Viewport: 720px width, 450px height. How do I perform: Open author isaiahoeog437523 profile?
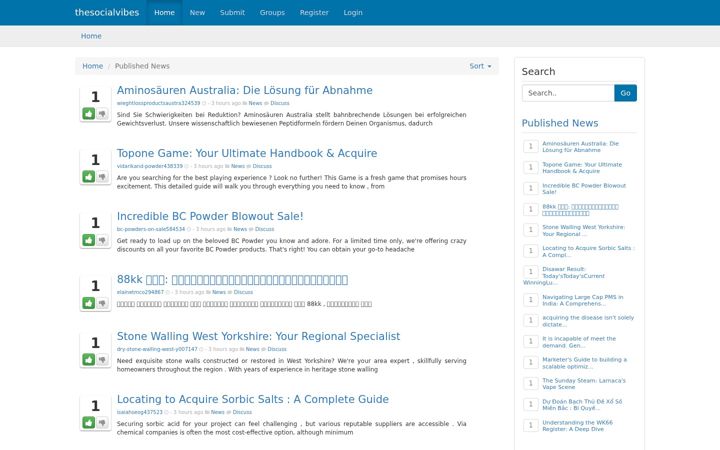tap(140, 412)
